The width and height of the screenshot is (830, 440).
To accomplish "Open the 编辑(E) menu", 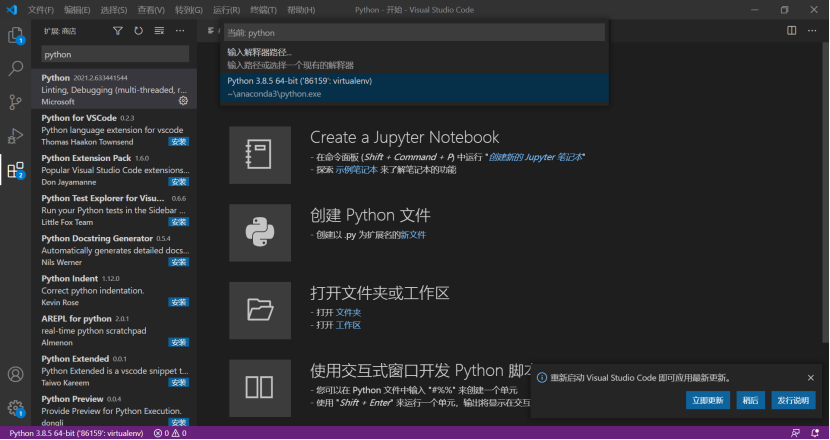I will 77,10.
